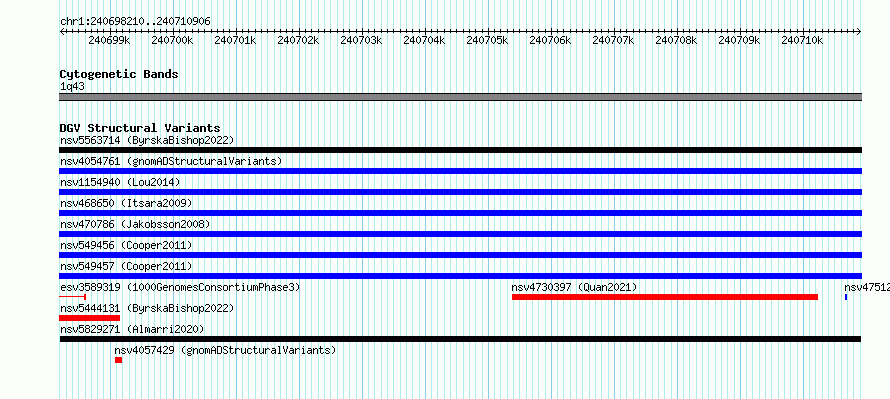Viewport: 890px width, 399px height.
Task: Select the blue nsv468650 variant bar
Action: pos(460,213)
